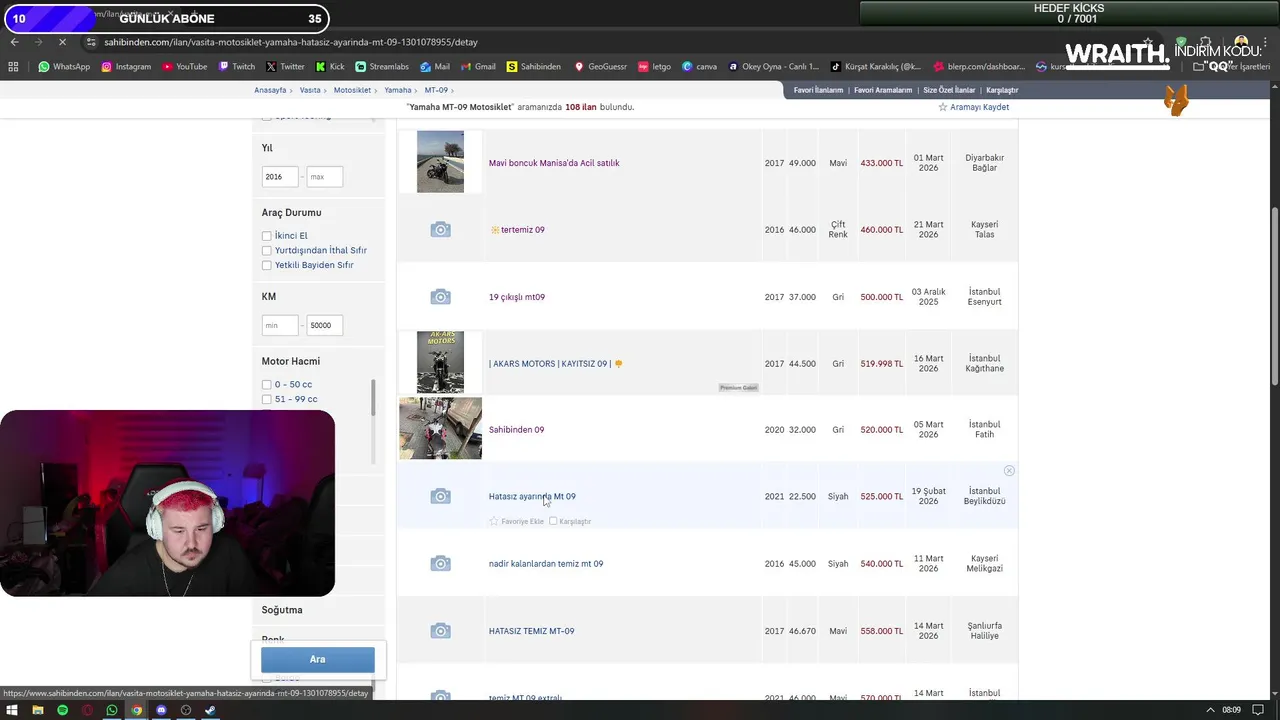Tick the Karşılaştır checkbox on hovered listing
The width and height of the screenshot is (1280, 720).
point(553,521)
